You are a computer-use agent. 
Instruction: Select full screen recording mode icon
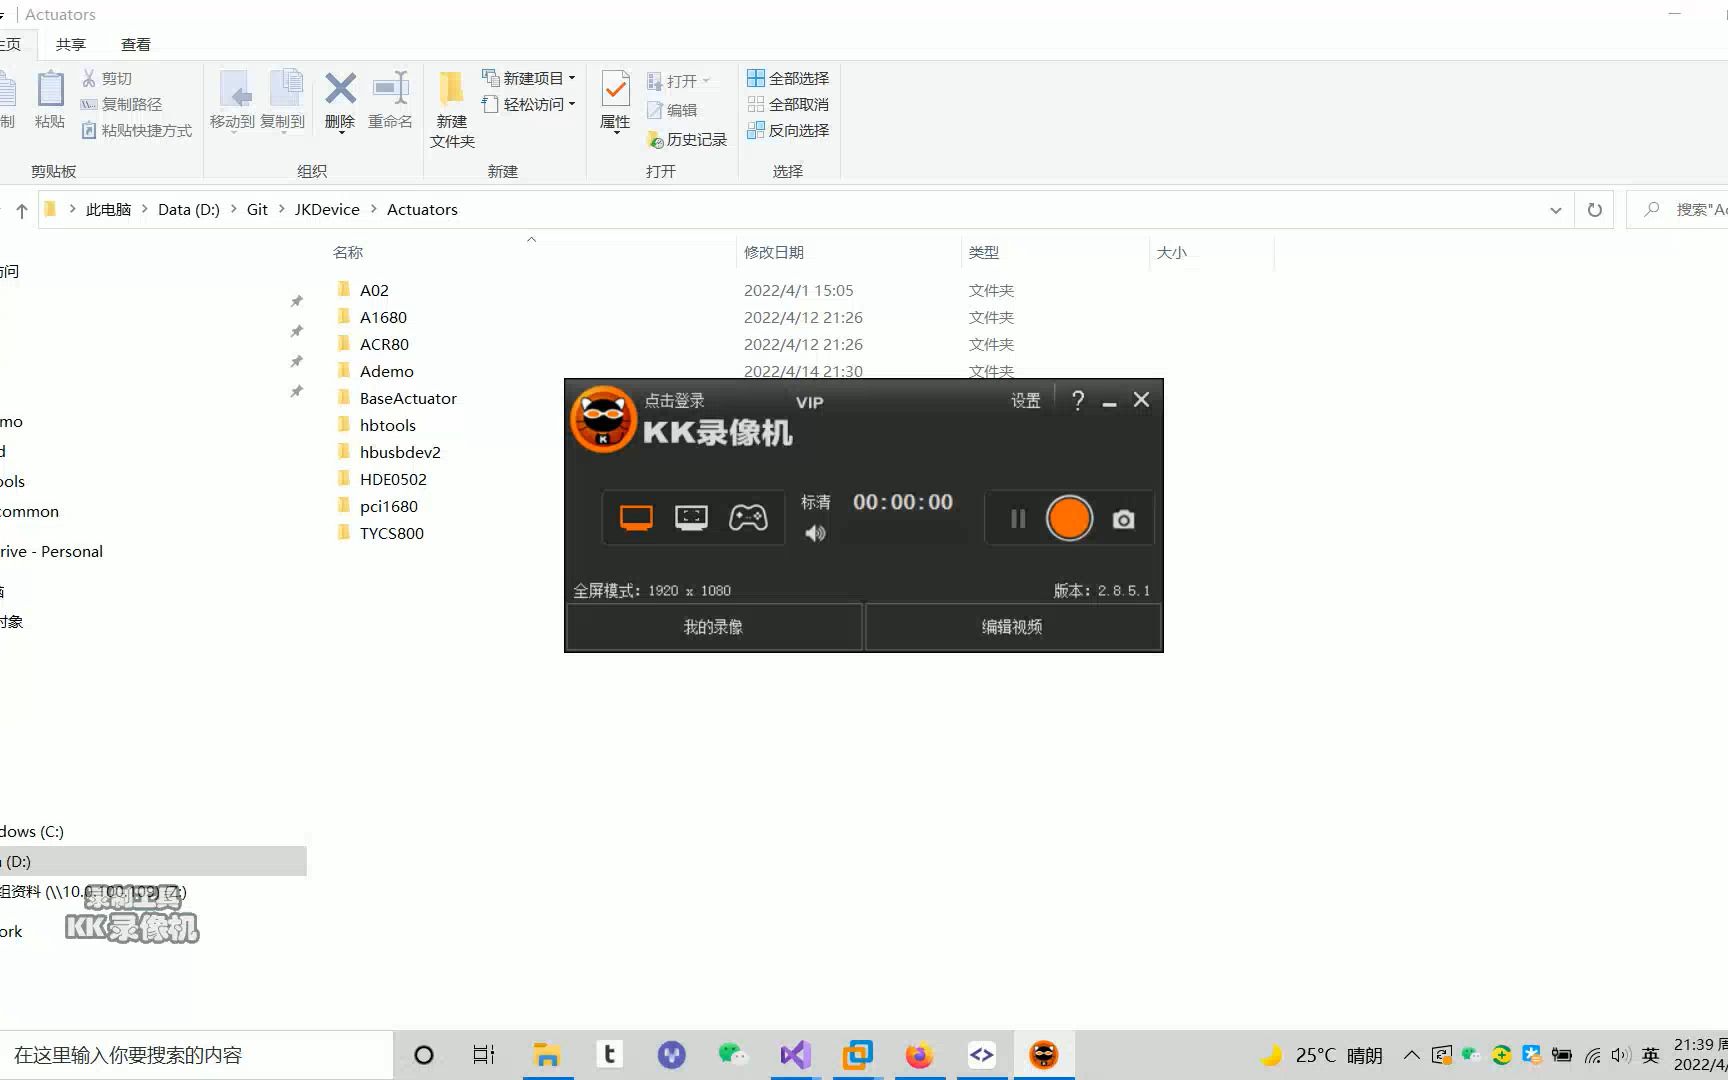(x=636, y=517)
